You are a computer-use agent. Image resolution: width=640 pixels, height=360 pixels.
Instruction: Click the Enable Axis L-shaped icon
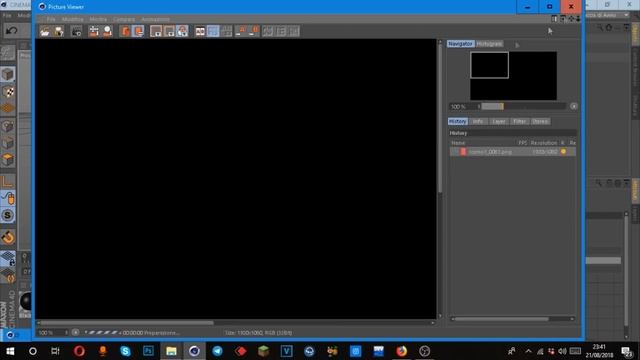click(8, 181)
